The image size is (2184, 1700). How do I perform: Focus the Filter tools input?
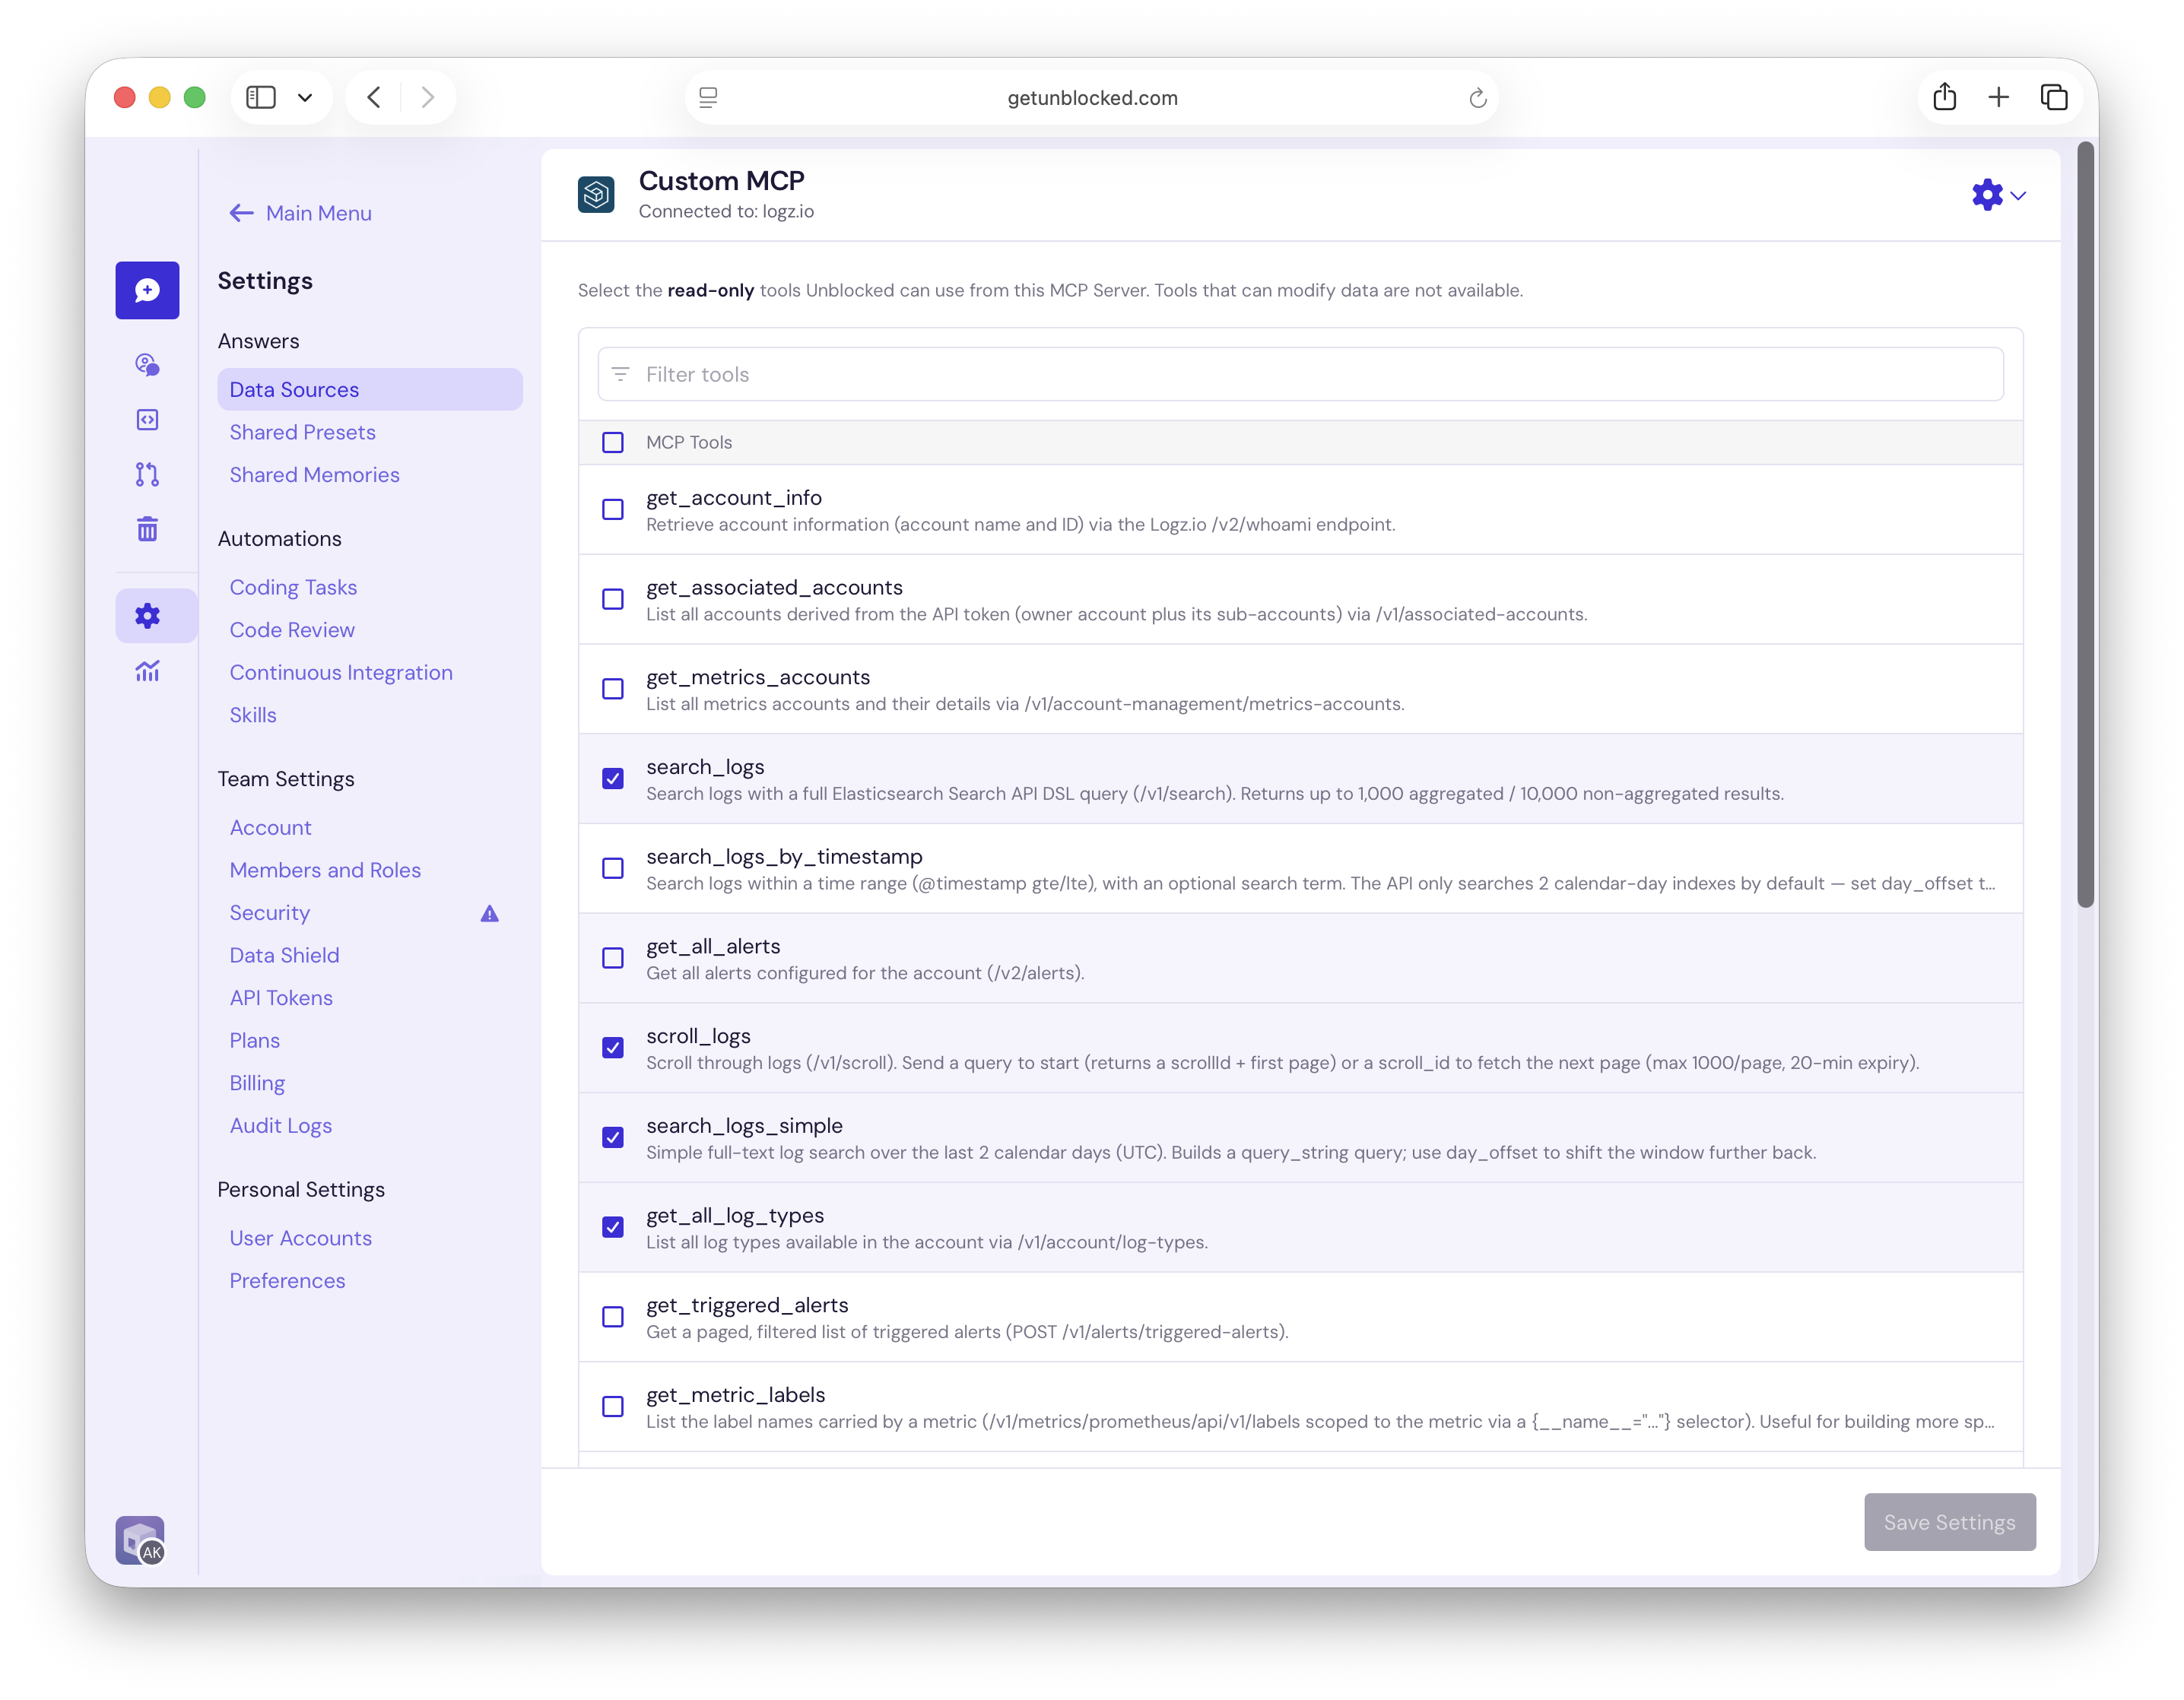(1300, 374)
